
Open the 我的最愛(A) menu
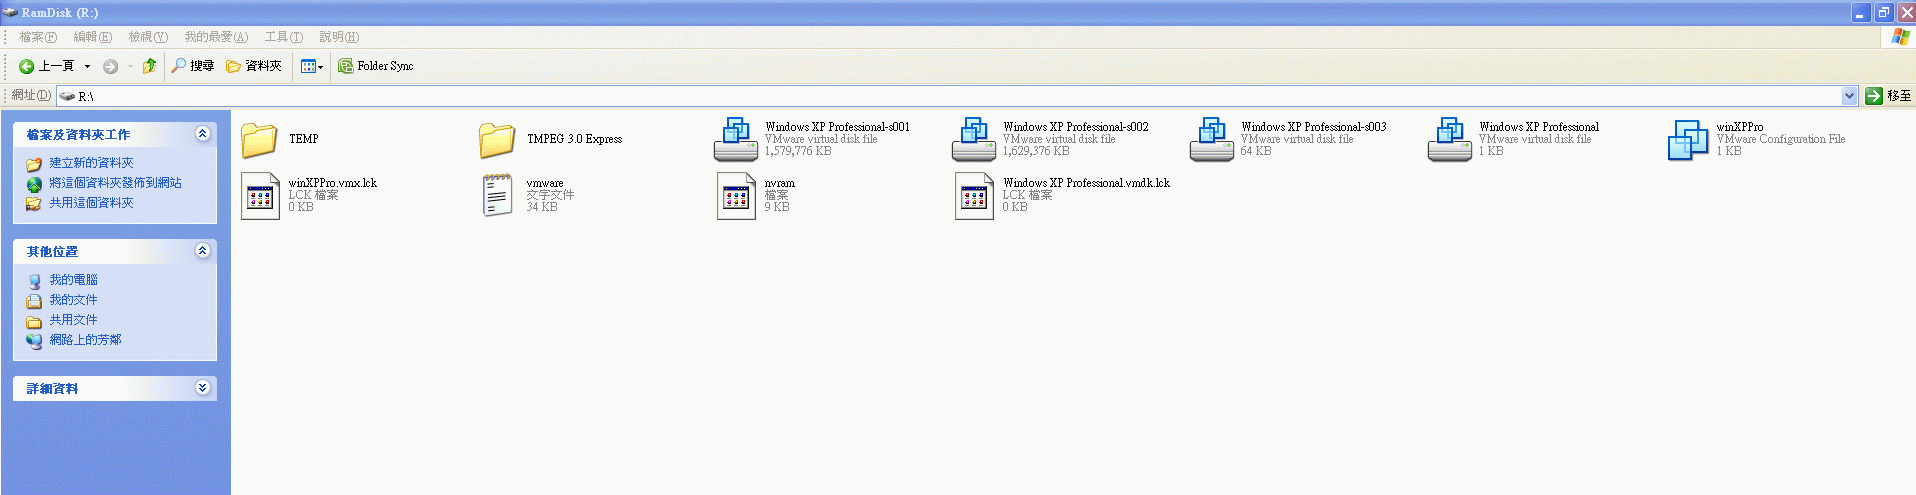click(x=216, y=37)
